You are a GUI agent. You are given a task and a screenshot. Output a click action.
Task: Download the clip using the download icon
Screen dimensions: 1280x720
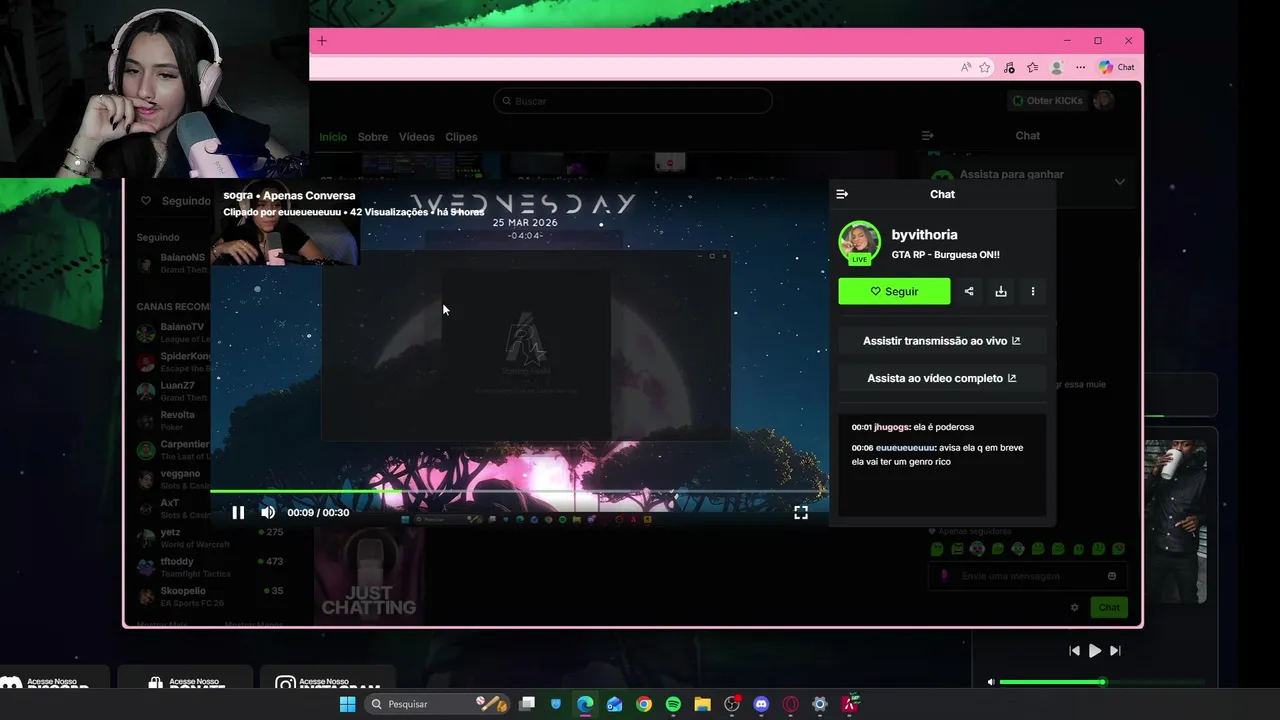[1001, 291]
